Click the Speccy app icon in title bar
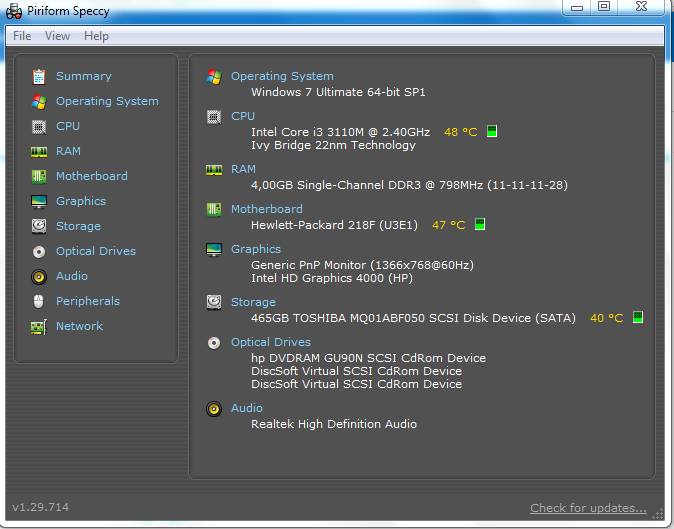Image resolution: width=674 pixels, height=529 pixels. 14,11
